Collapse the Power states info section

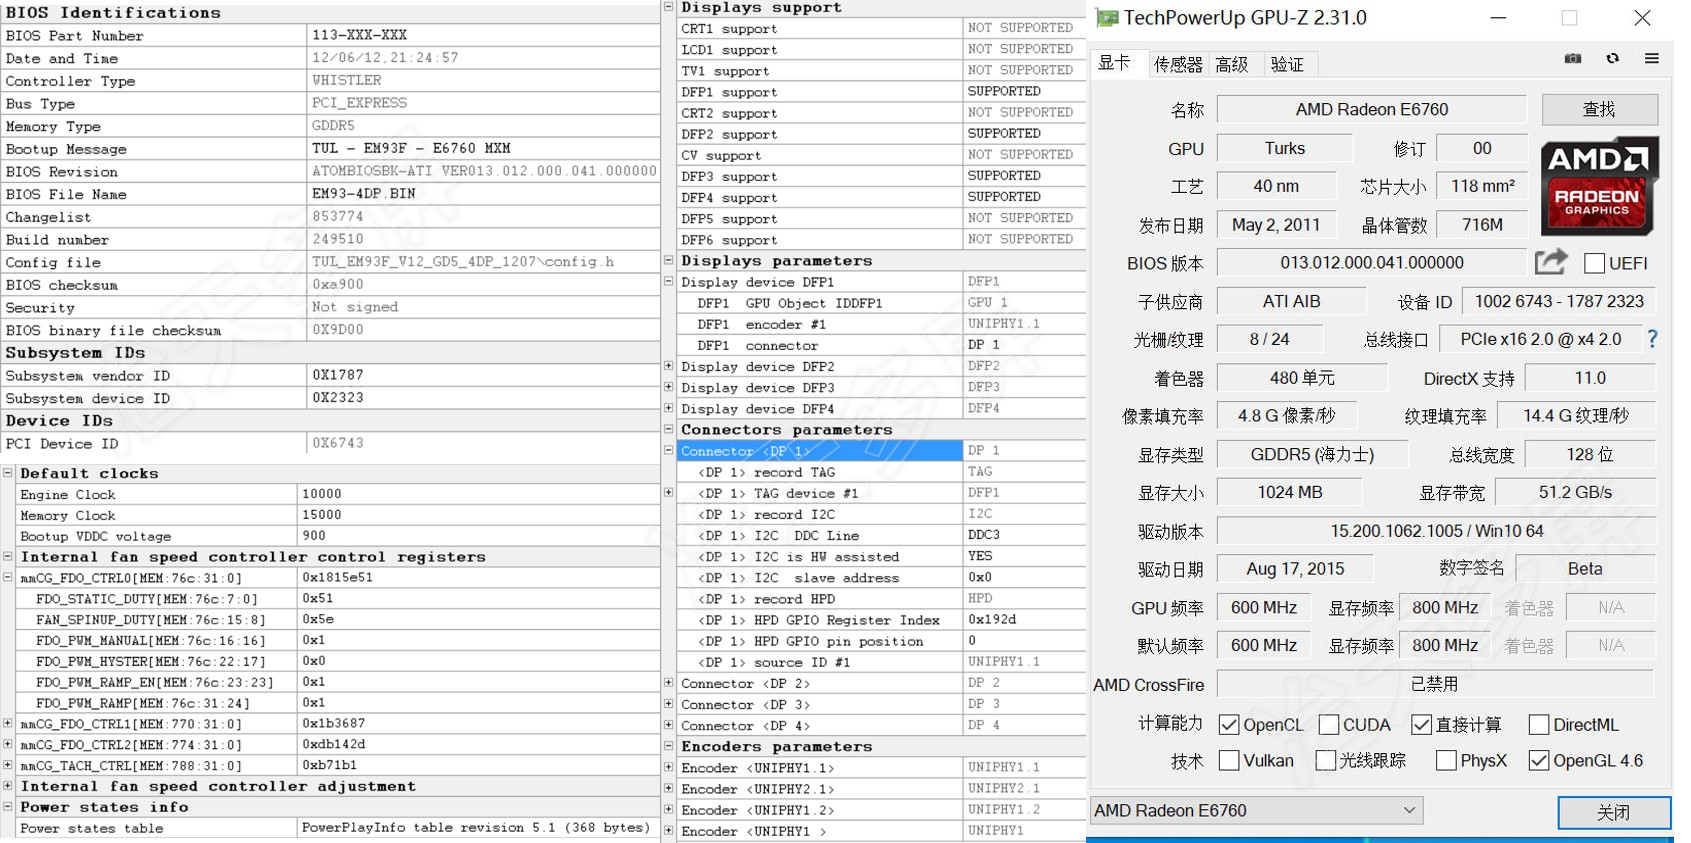pos(8,807)
